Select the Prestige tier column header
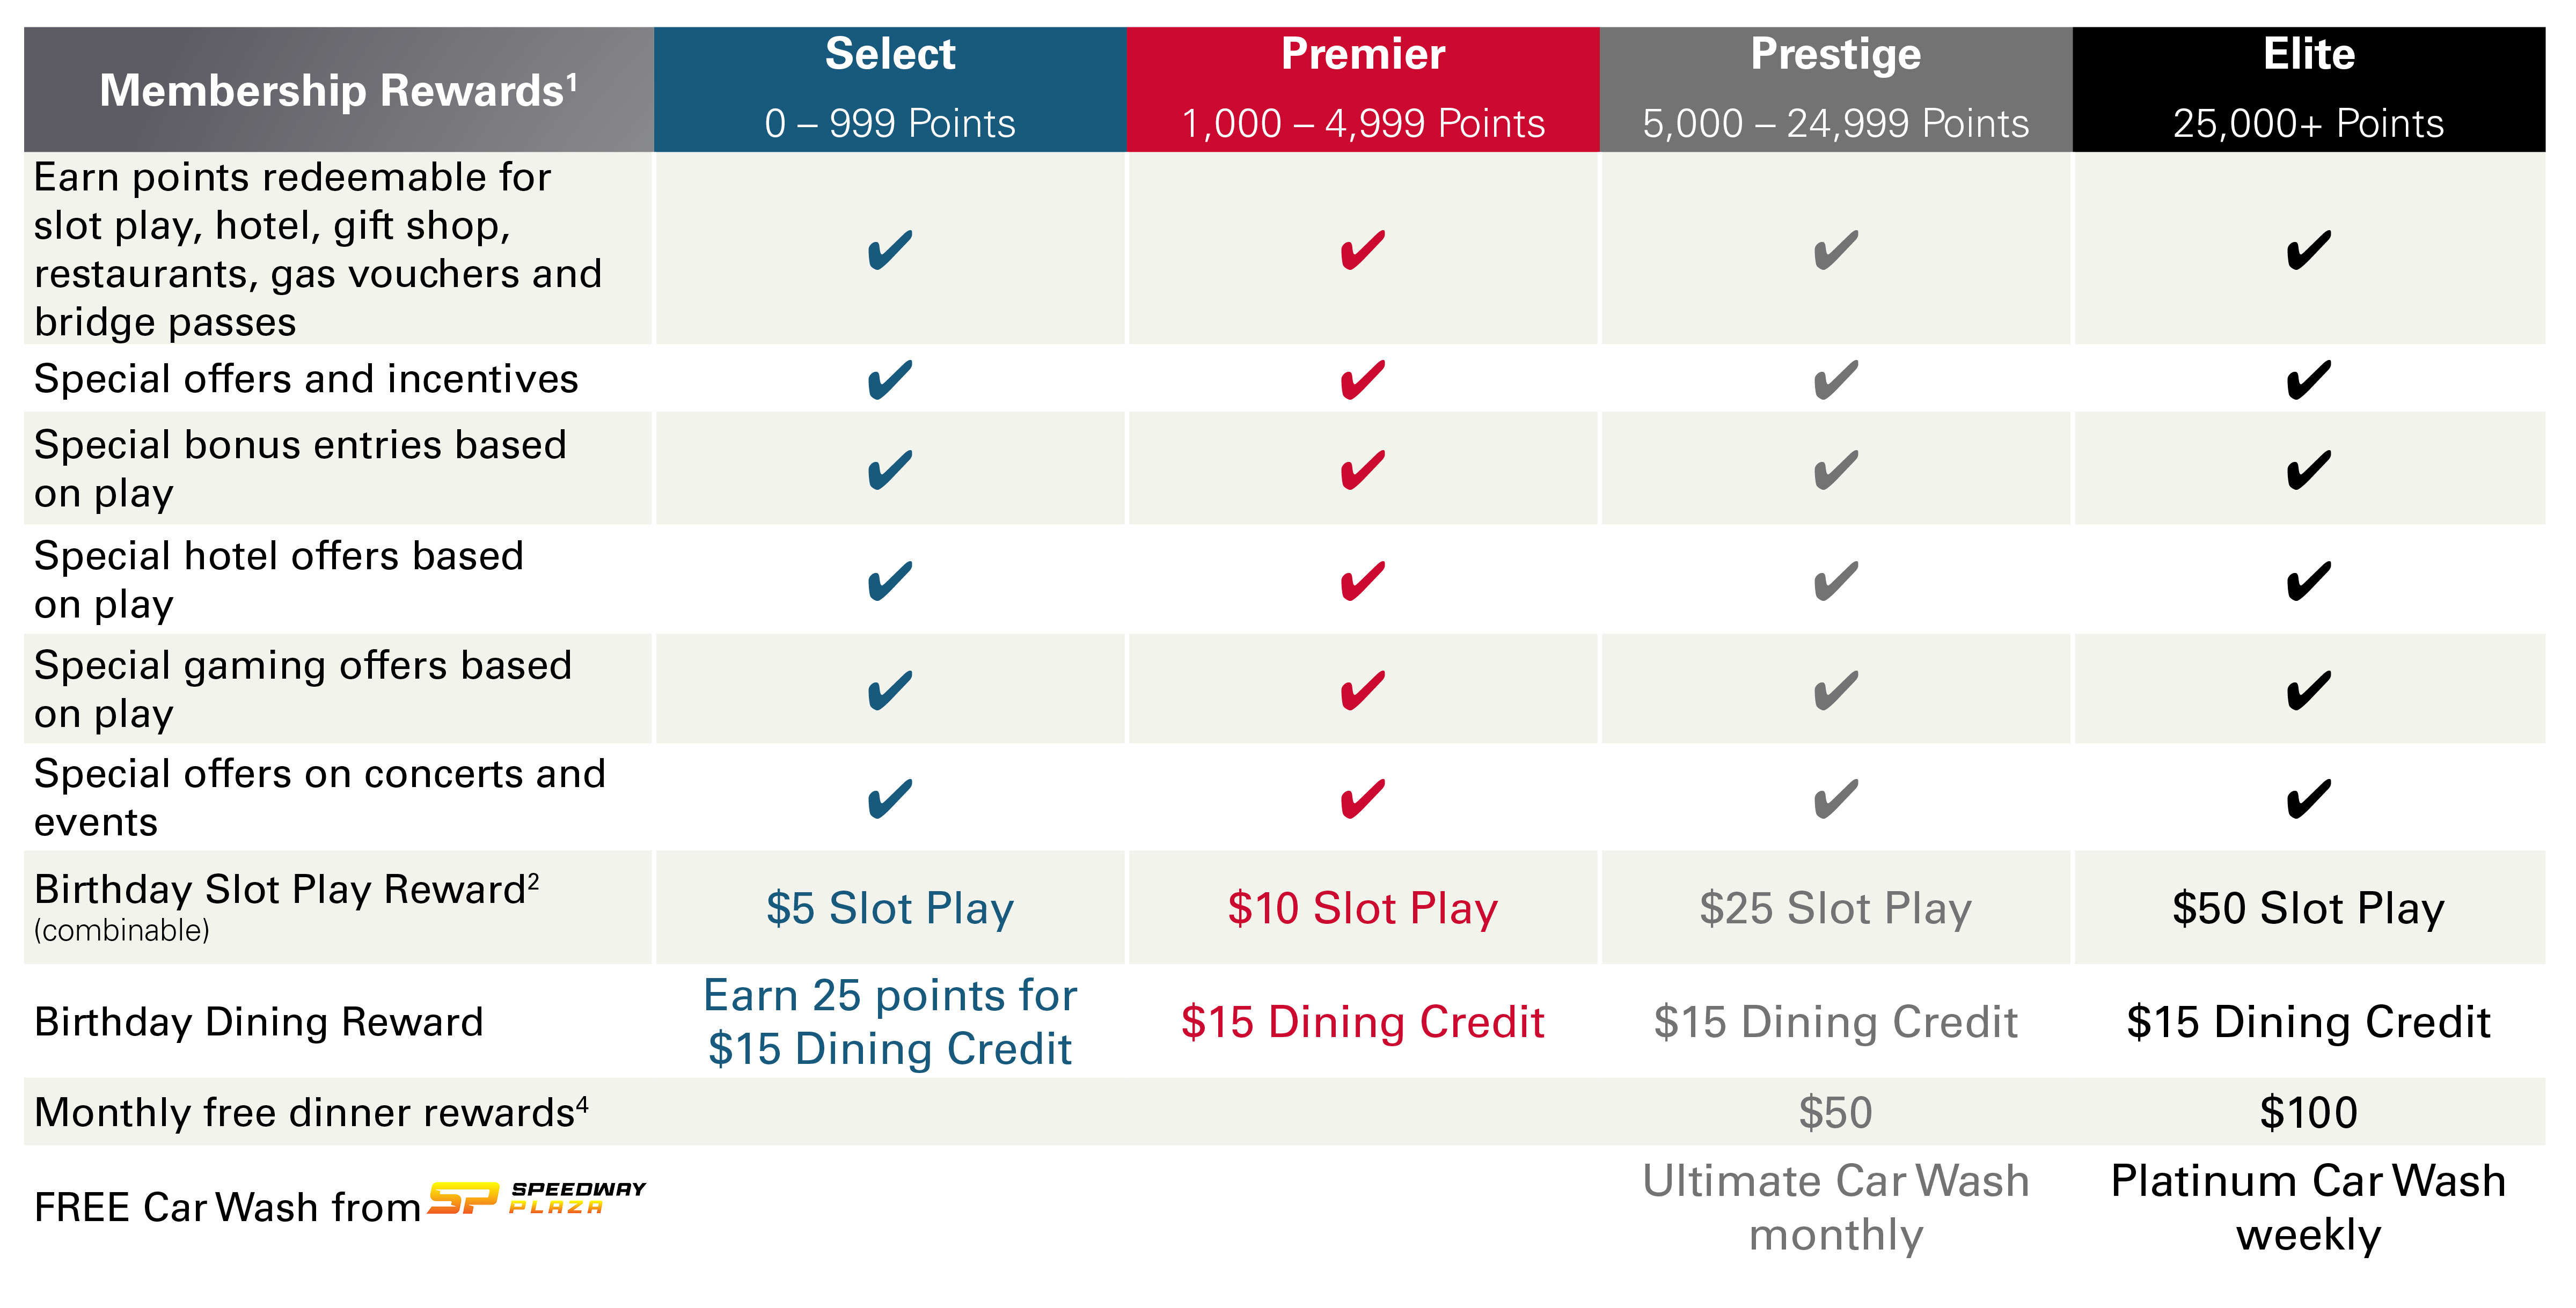 pyautogui.click(x=1836, y=88)
